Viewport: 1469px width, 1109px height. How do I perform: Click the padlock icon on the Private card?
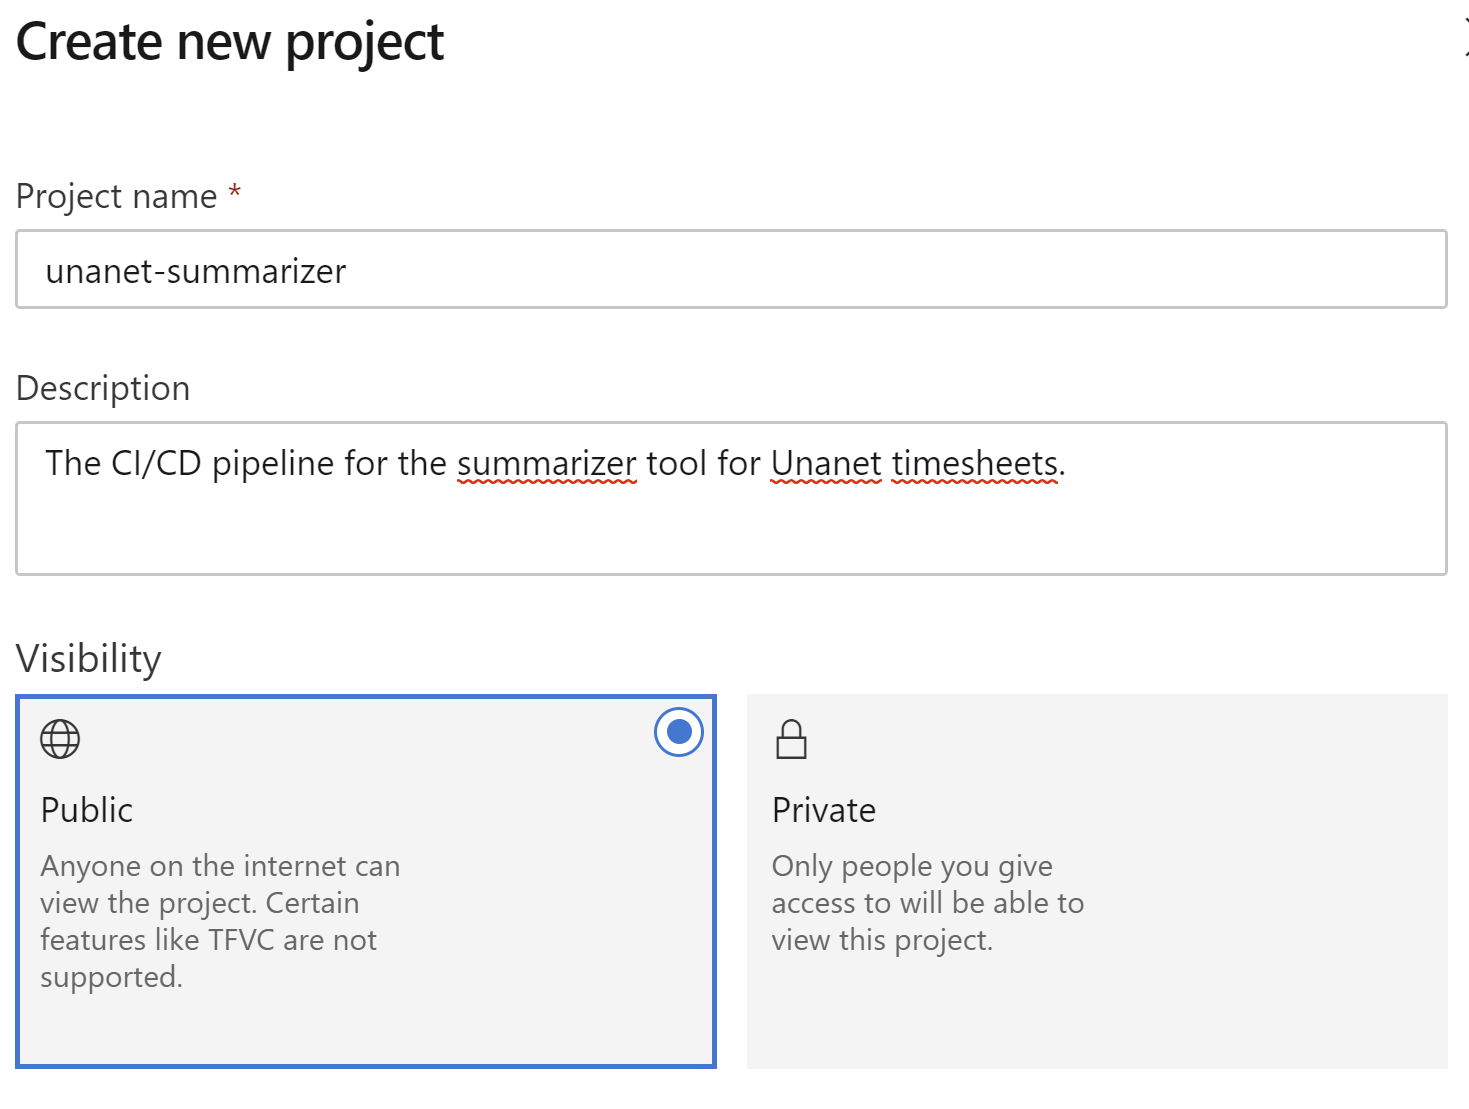(x=790, y=739)
